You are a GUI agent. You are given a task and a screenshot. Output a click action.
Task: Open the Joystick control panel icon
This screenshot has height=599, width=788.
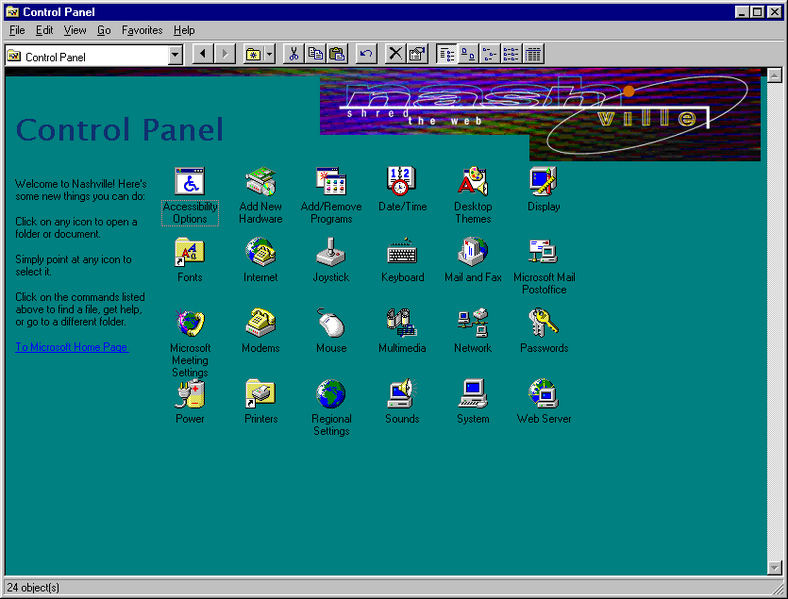[x=331, y=254]
